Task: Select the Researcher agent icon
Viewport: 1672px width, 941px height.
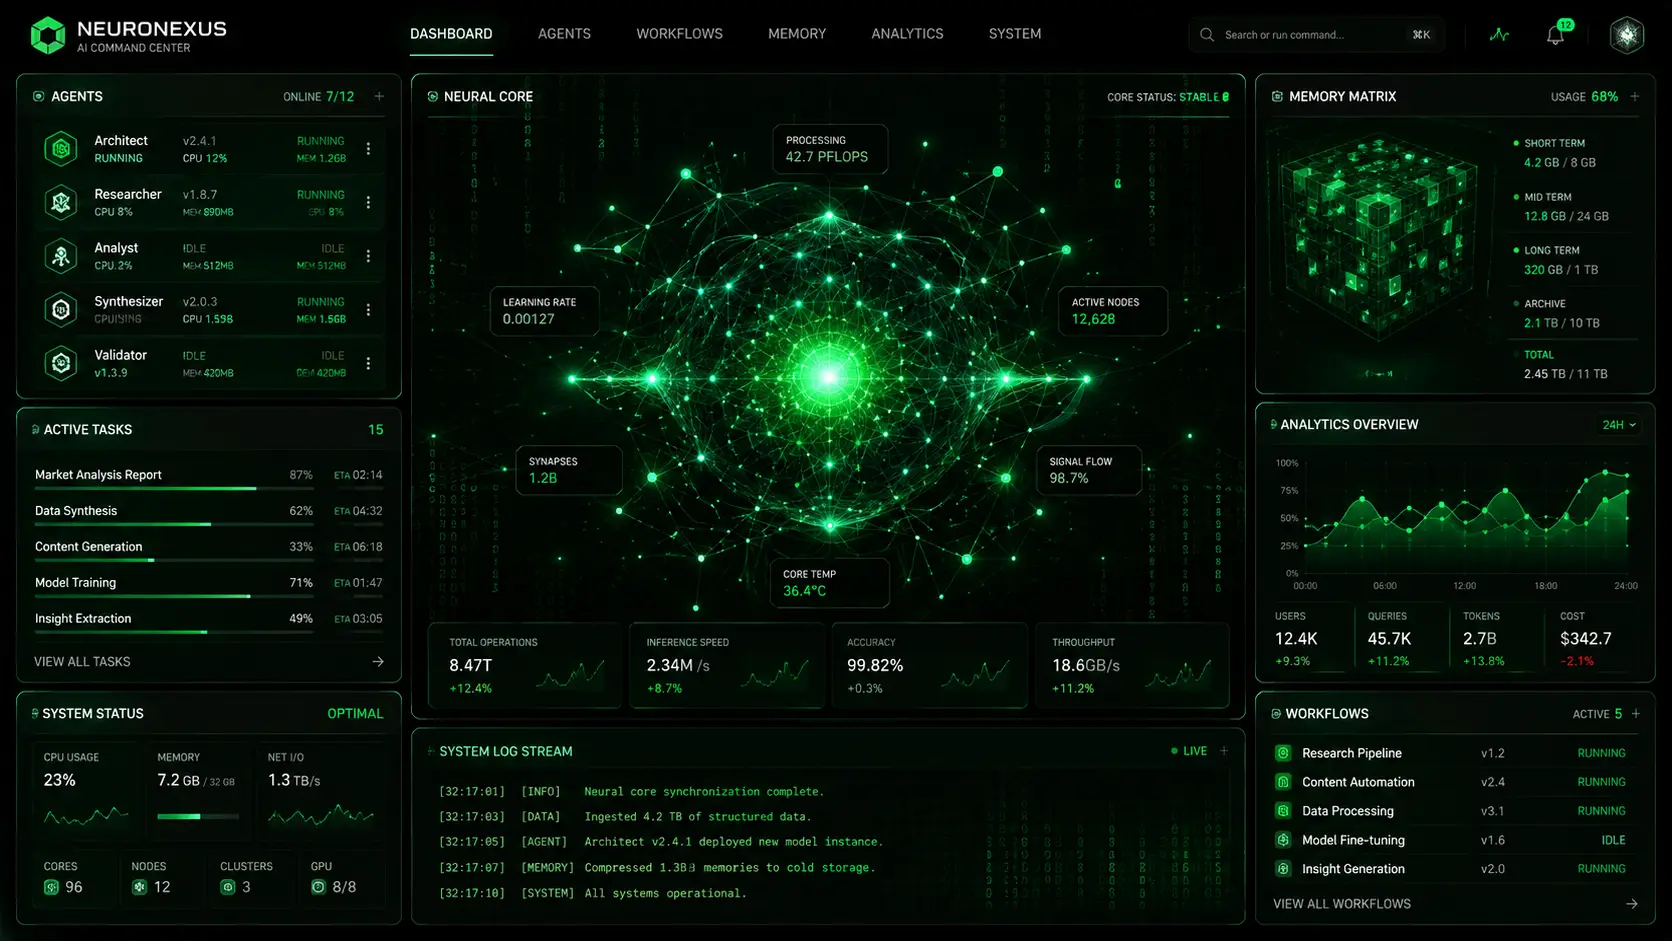Action: pyautogui.click(x=61, y=203)
